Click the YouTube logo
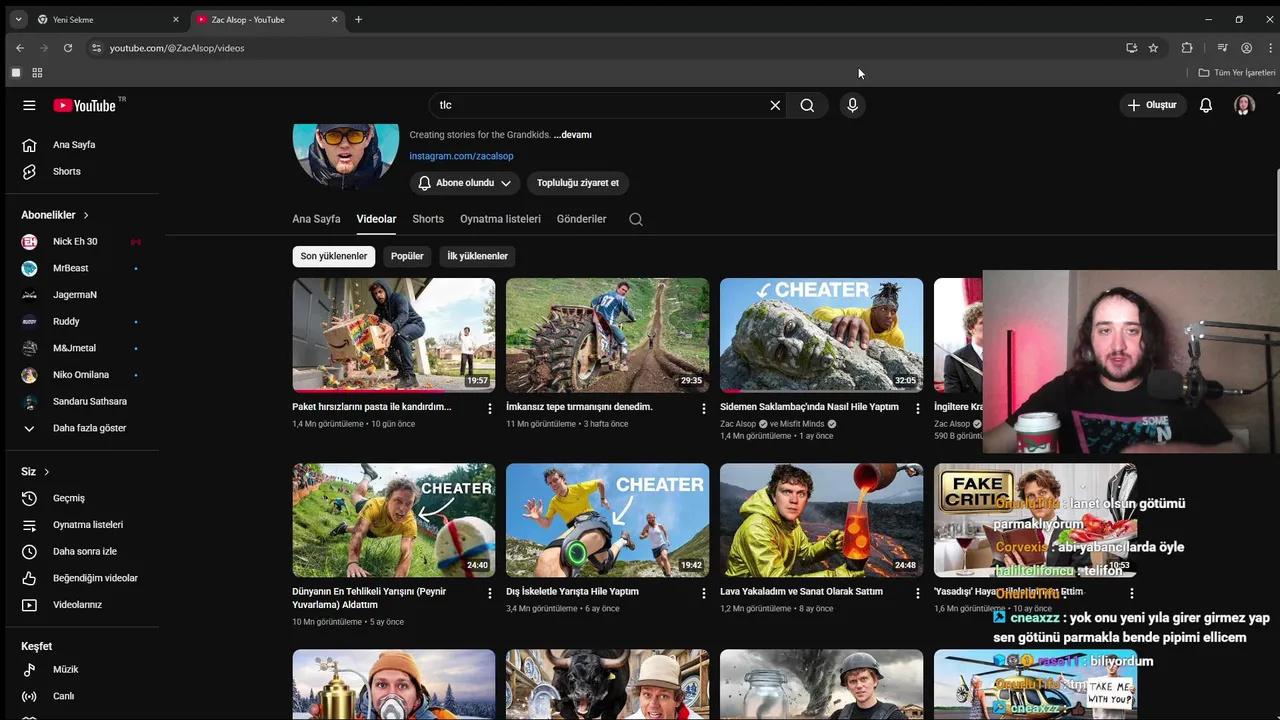Image resolution: width=1280 pixels, height=720 pixels. coord(85,105)
